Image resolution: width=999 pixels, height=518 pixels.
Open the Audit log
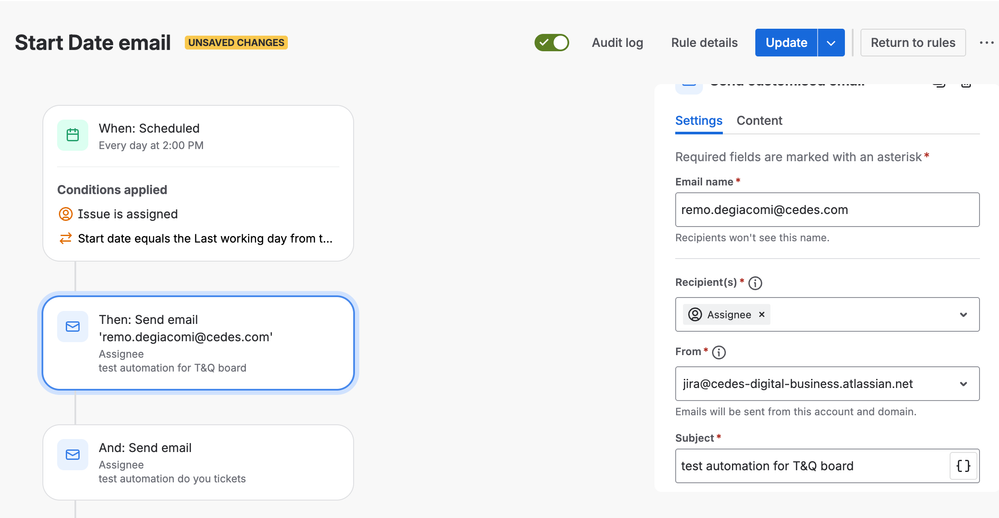[x=617, y=43]
